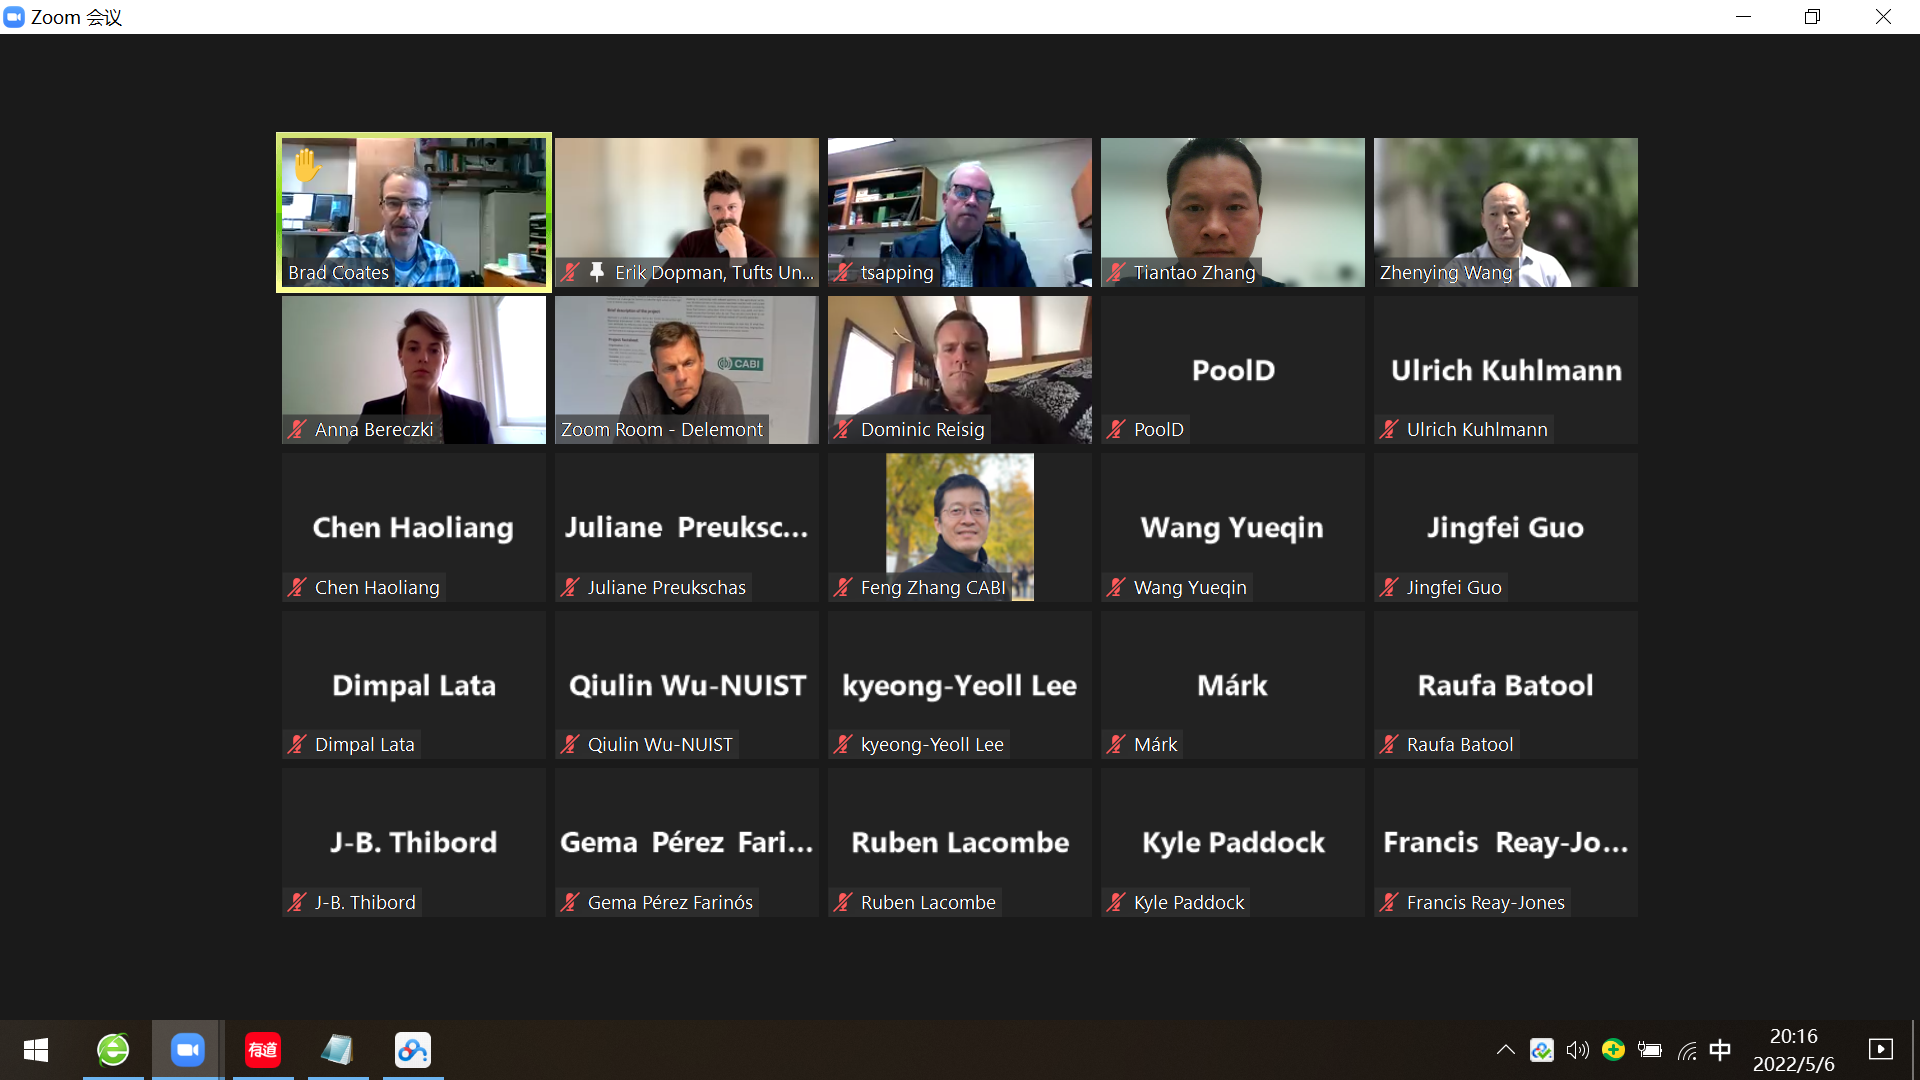
Task: Click the pin icon next to Erik Dopman
Action: pyautogui.click(x=597, y=272)
